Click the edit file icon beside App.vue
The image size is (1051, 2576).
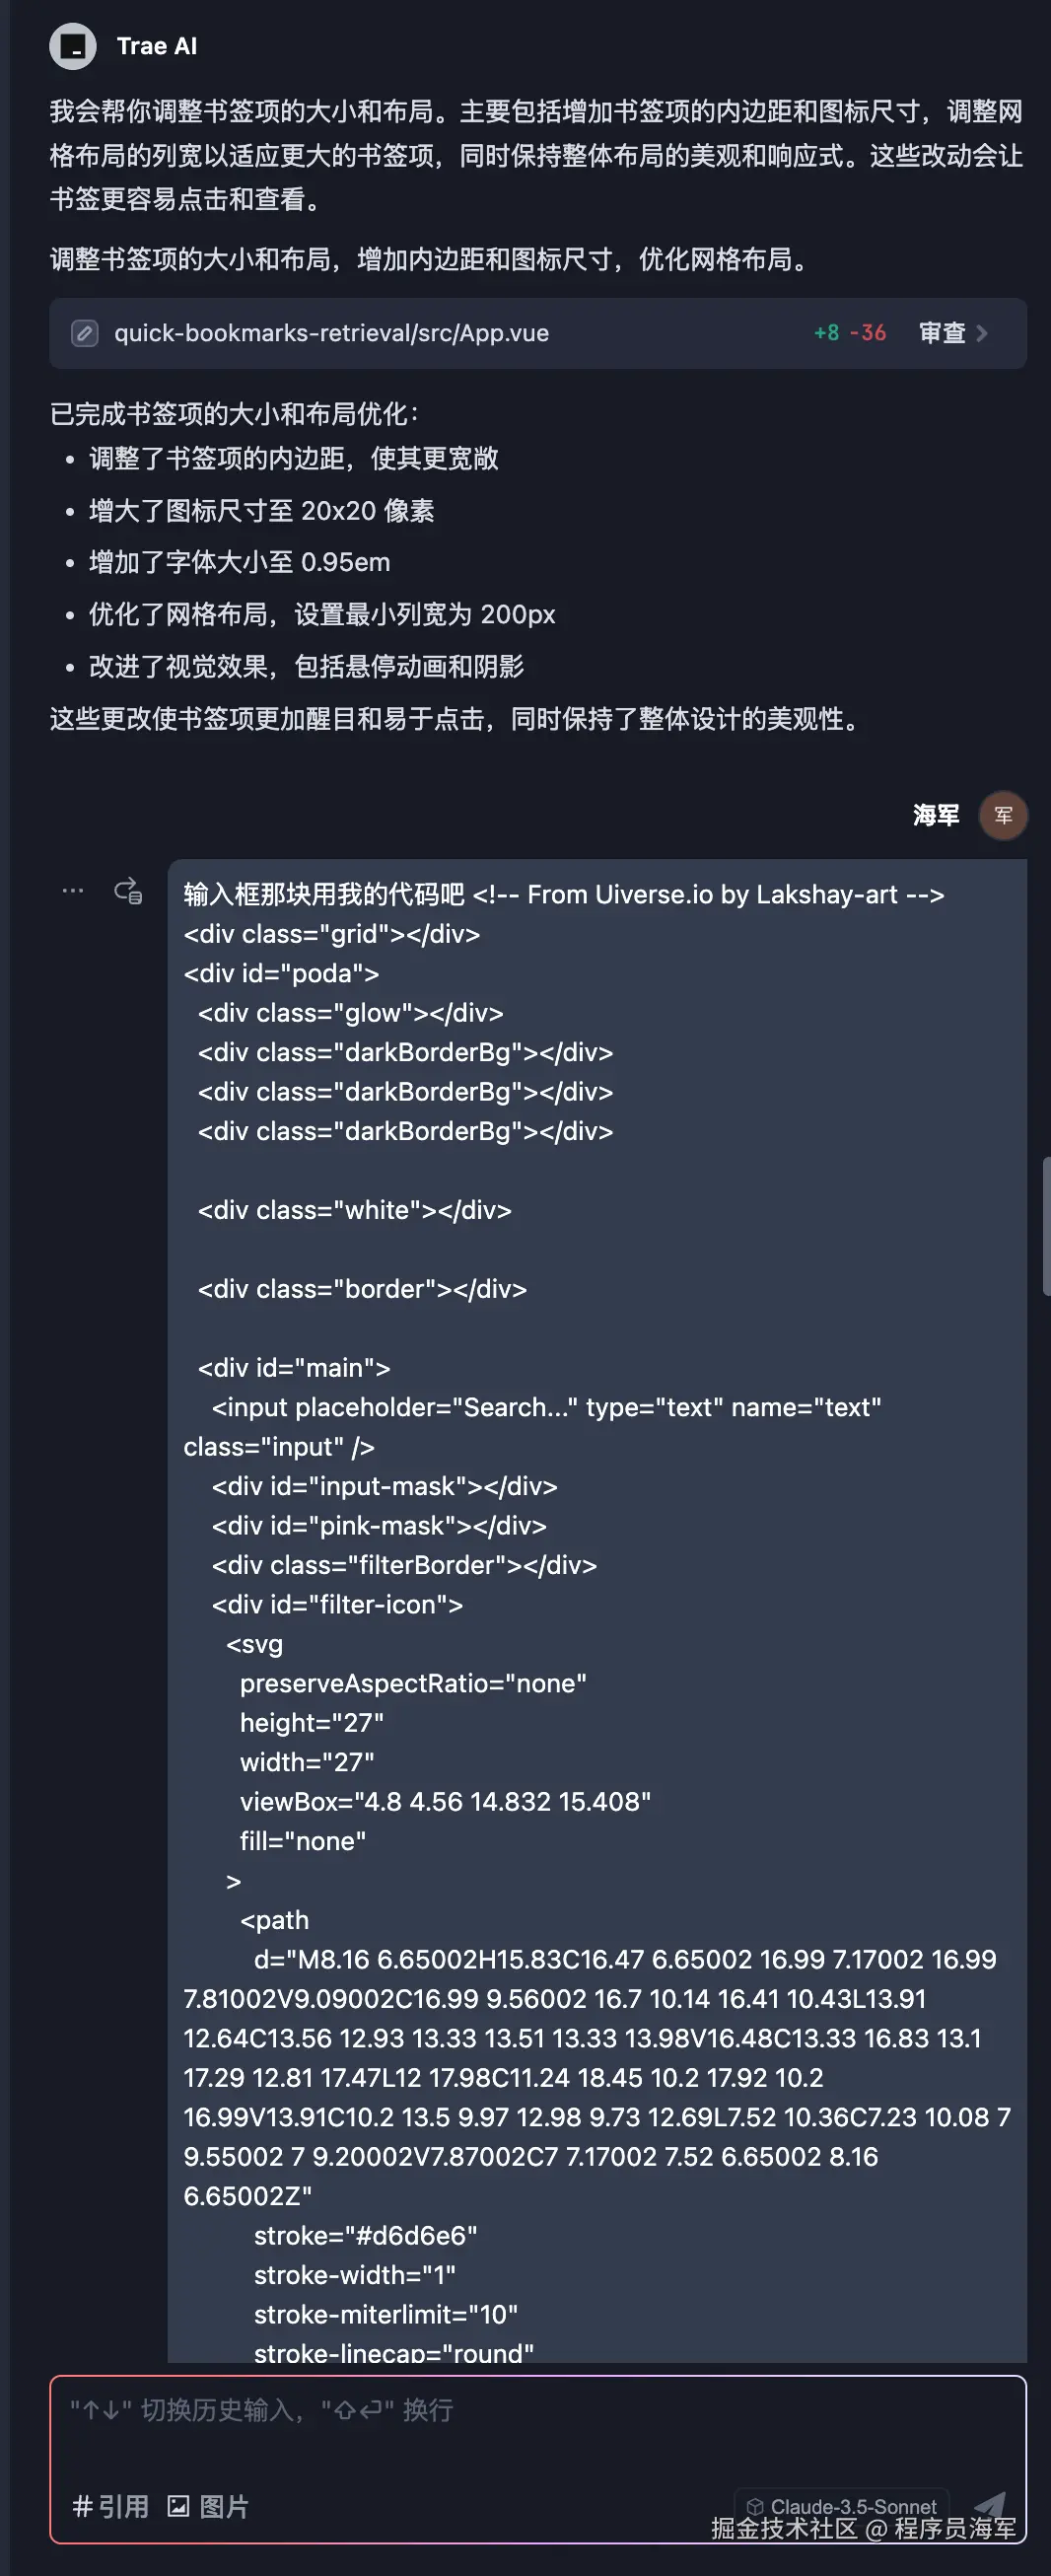click(85, 333)
